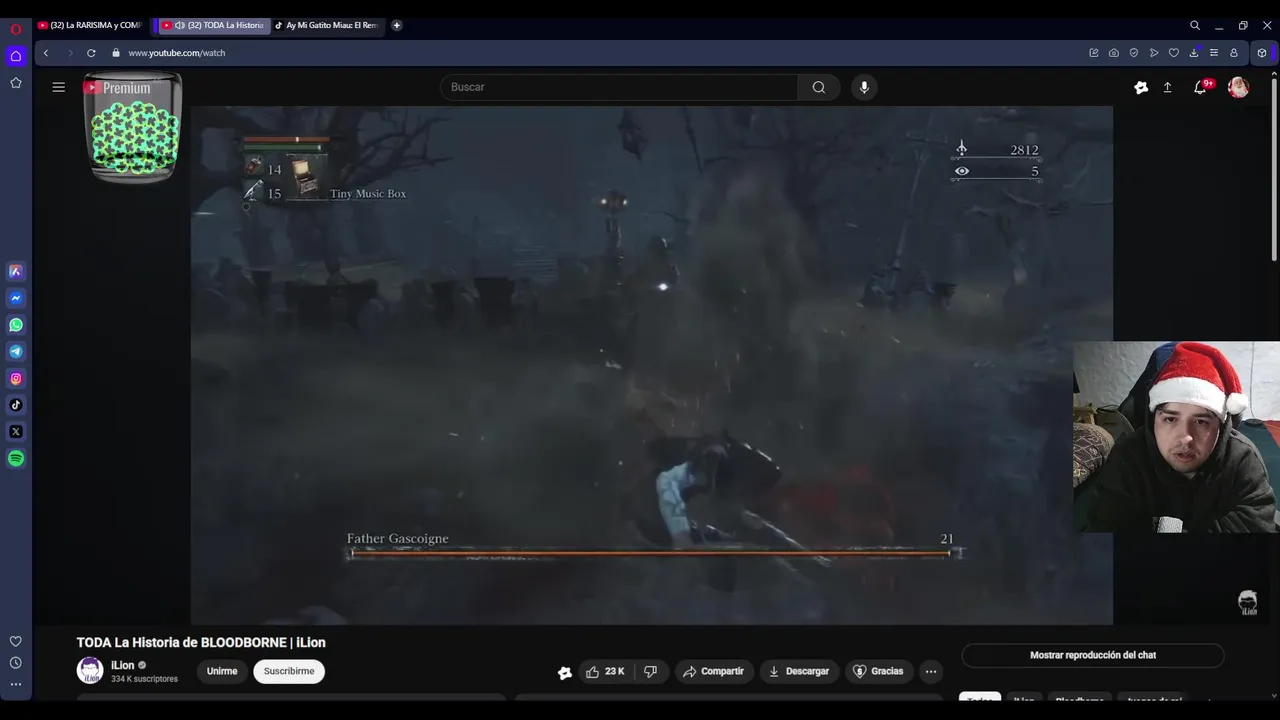Open YouTube account avatar menu
The width and height of the screenshot is (1280, 720).
[x=1238, y=87]
